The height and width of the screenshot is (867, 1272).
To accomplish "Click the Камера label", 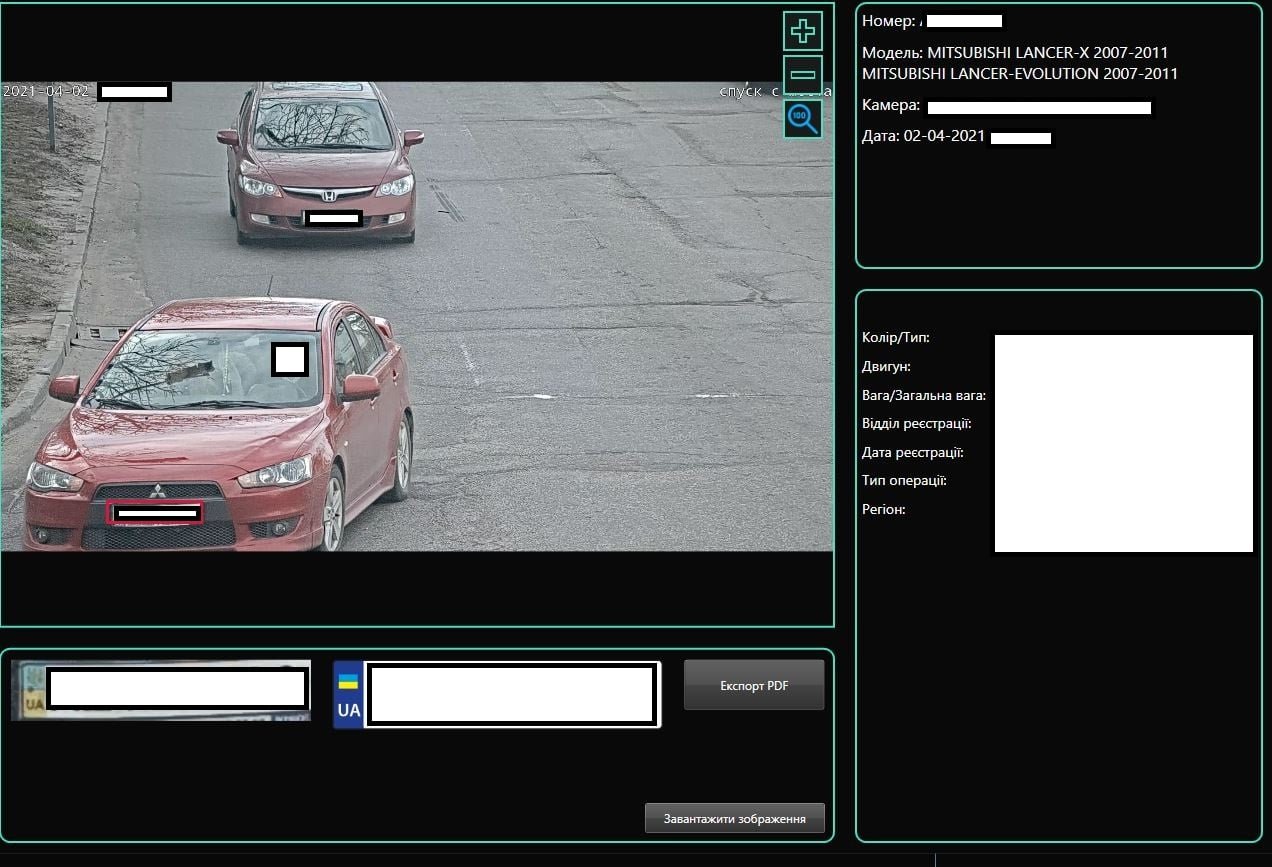I will [890, 105].
